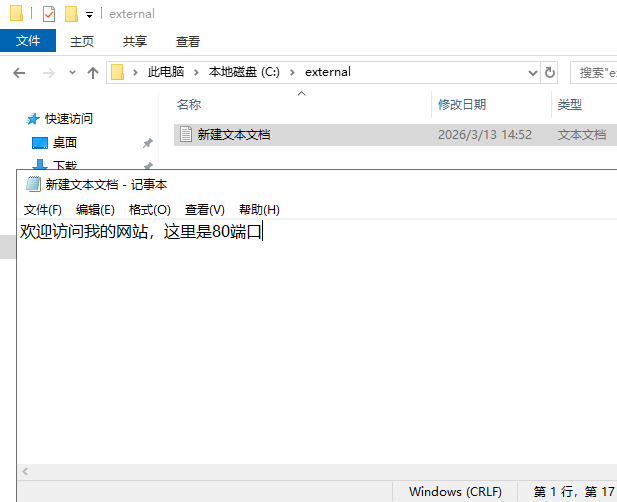This screenshot has width=617, height=502.
Task: Click the properties checkmark icon in title bar
Action: [x=48, y=14]
